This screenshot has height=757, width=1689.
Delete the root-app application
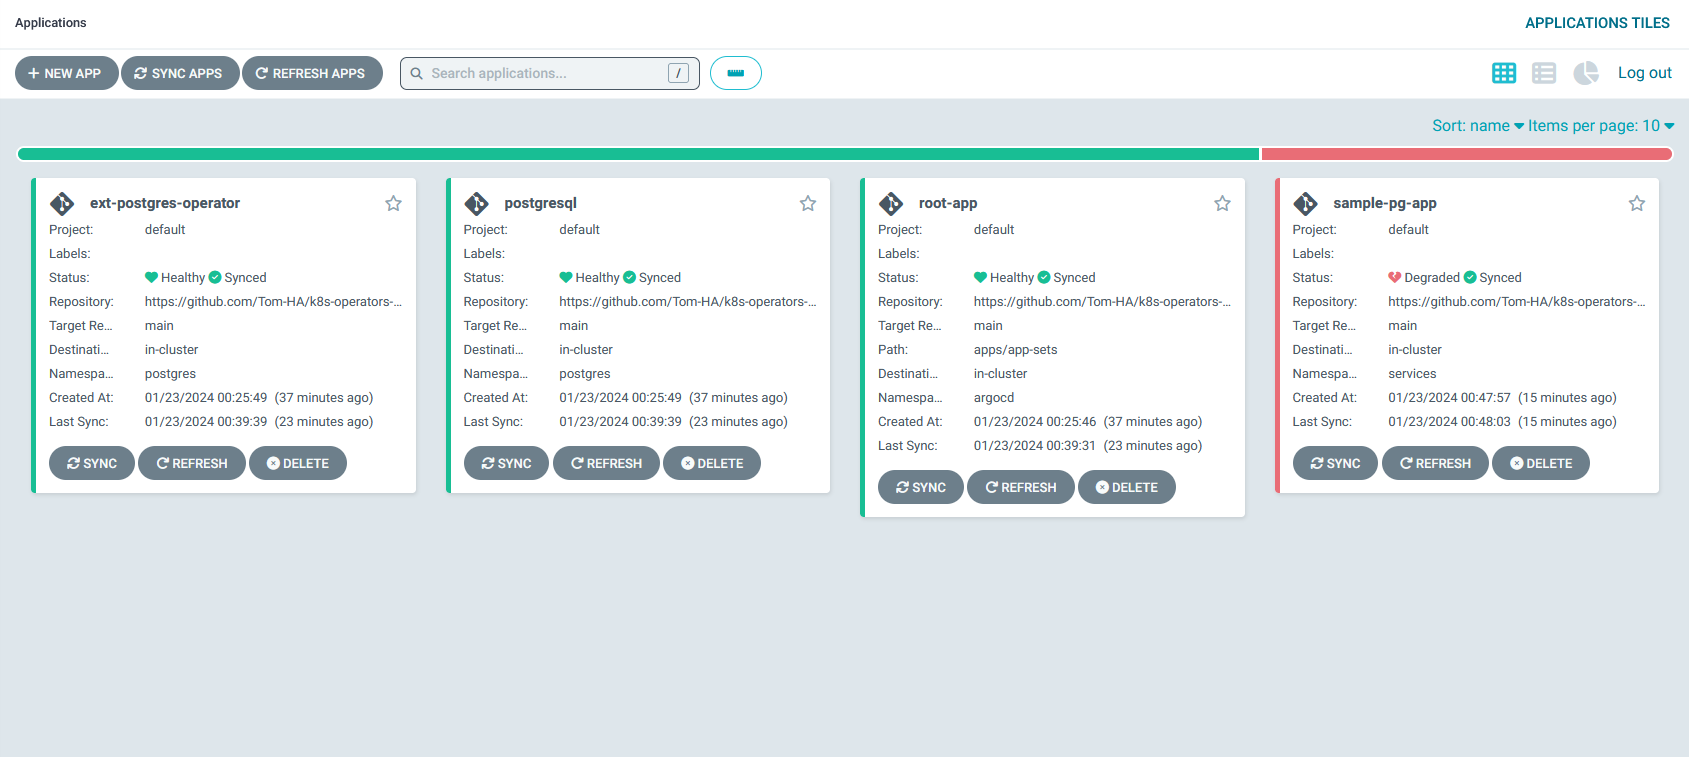coord(1127,487)
